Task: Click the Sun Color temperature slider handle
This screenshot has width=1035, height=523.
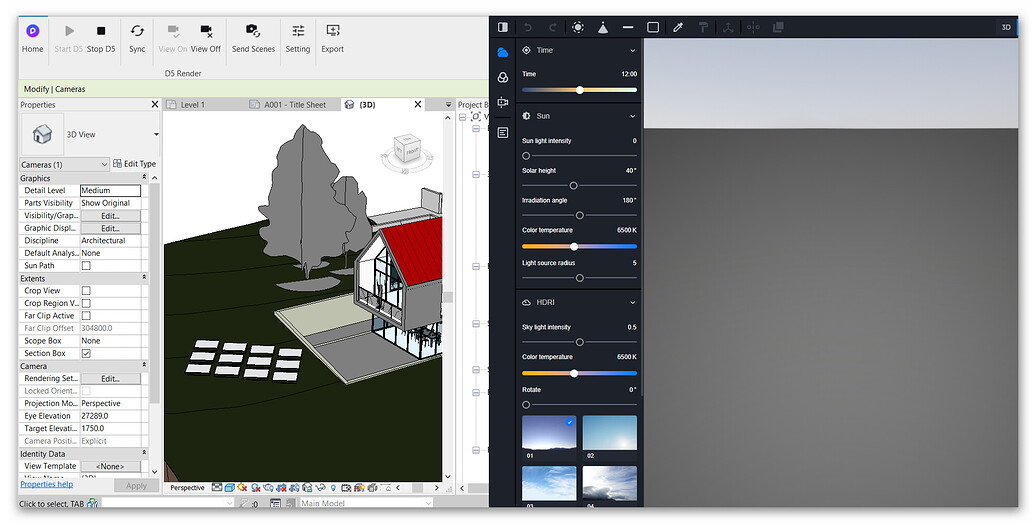Action: click(574, 246)
